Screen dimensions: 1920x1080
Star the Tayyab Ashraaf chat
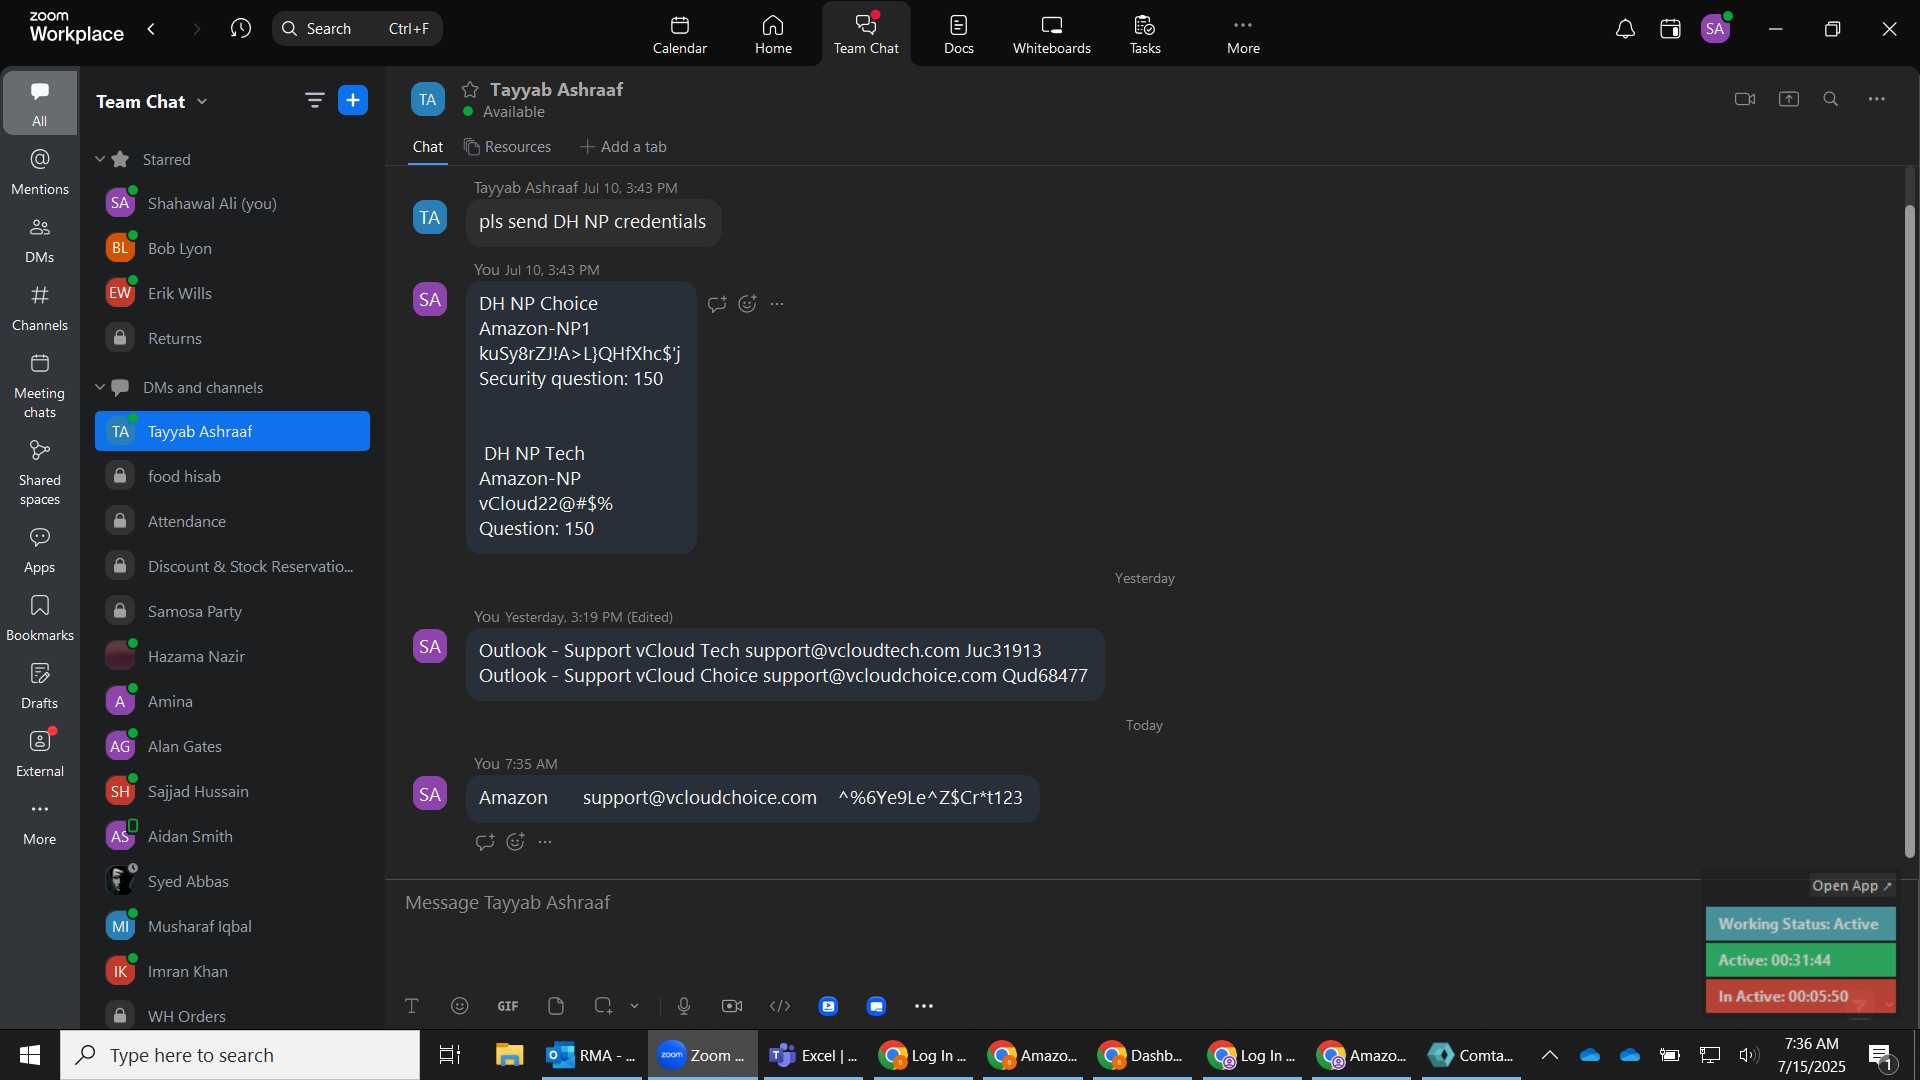[x=470, y=89]
